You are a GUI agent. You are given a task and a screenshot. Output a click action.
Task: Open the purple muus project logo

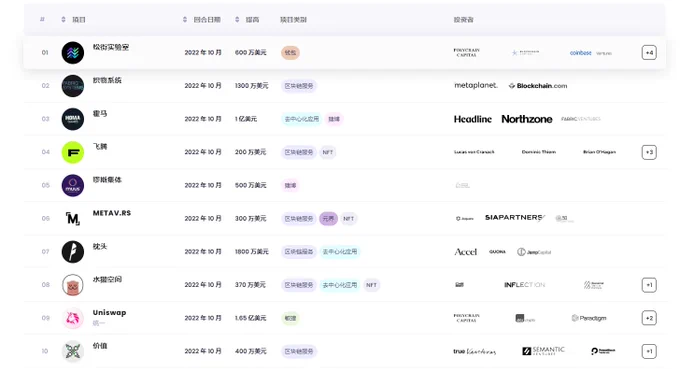pyautogui.click(x=72, y=185)
